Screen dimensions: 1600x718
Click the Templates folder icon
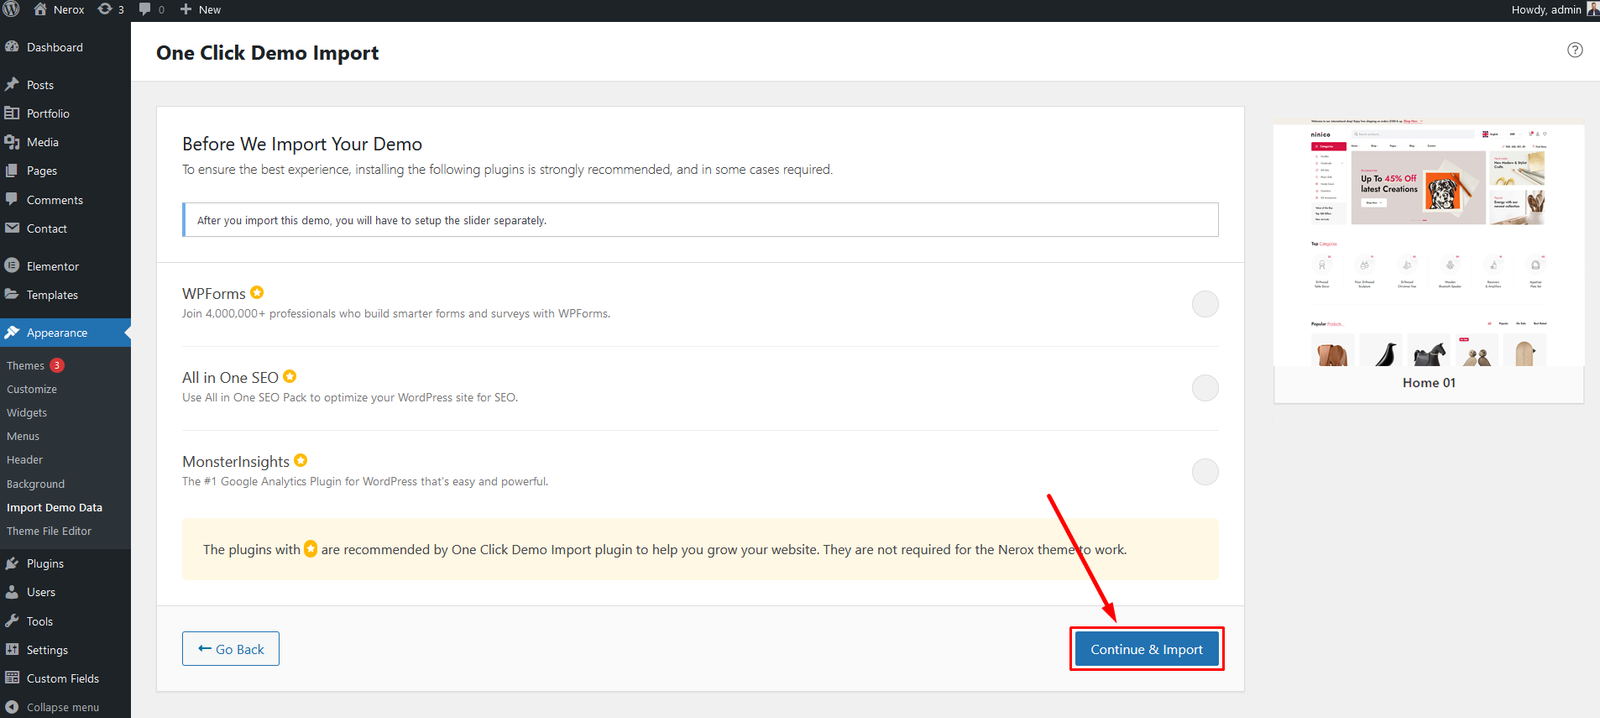click(12, 295)
